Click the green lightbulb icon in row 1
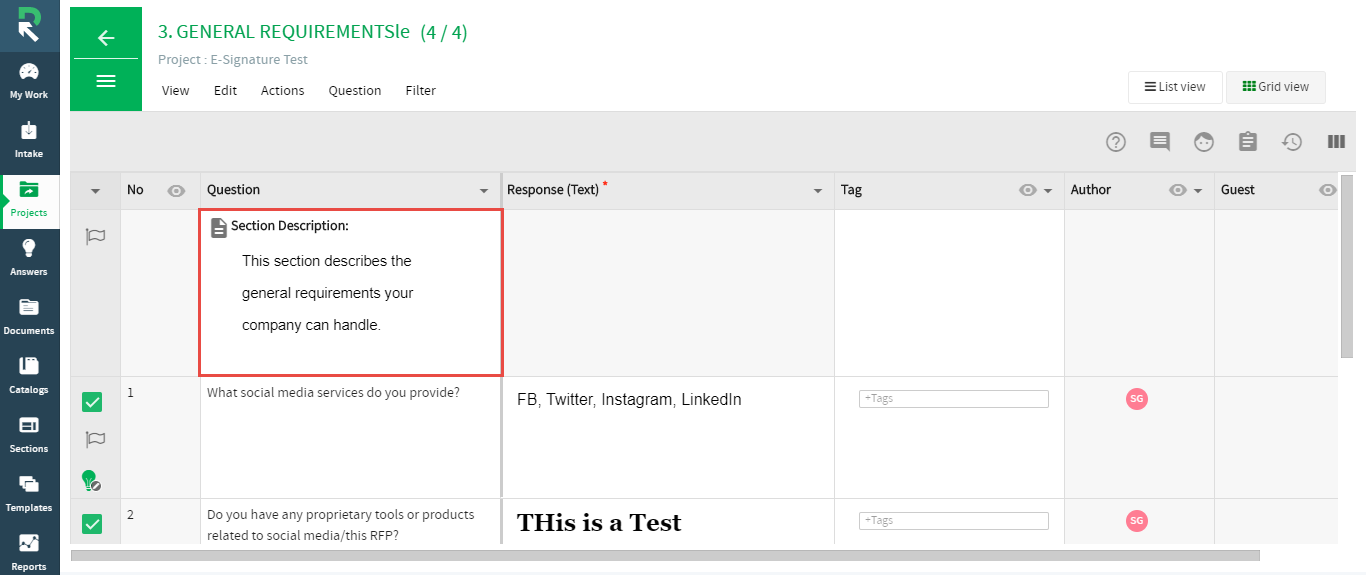The image size is (1366, 575). tap(91, 481)
